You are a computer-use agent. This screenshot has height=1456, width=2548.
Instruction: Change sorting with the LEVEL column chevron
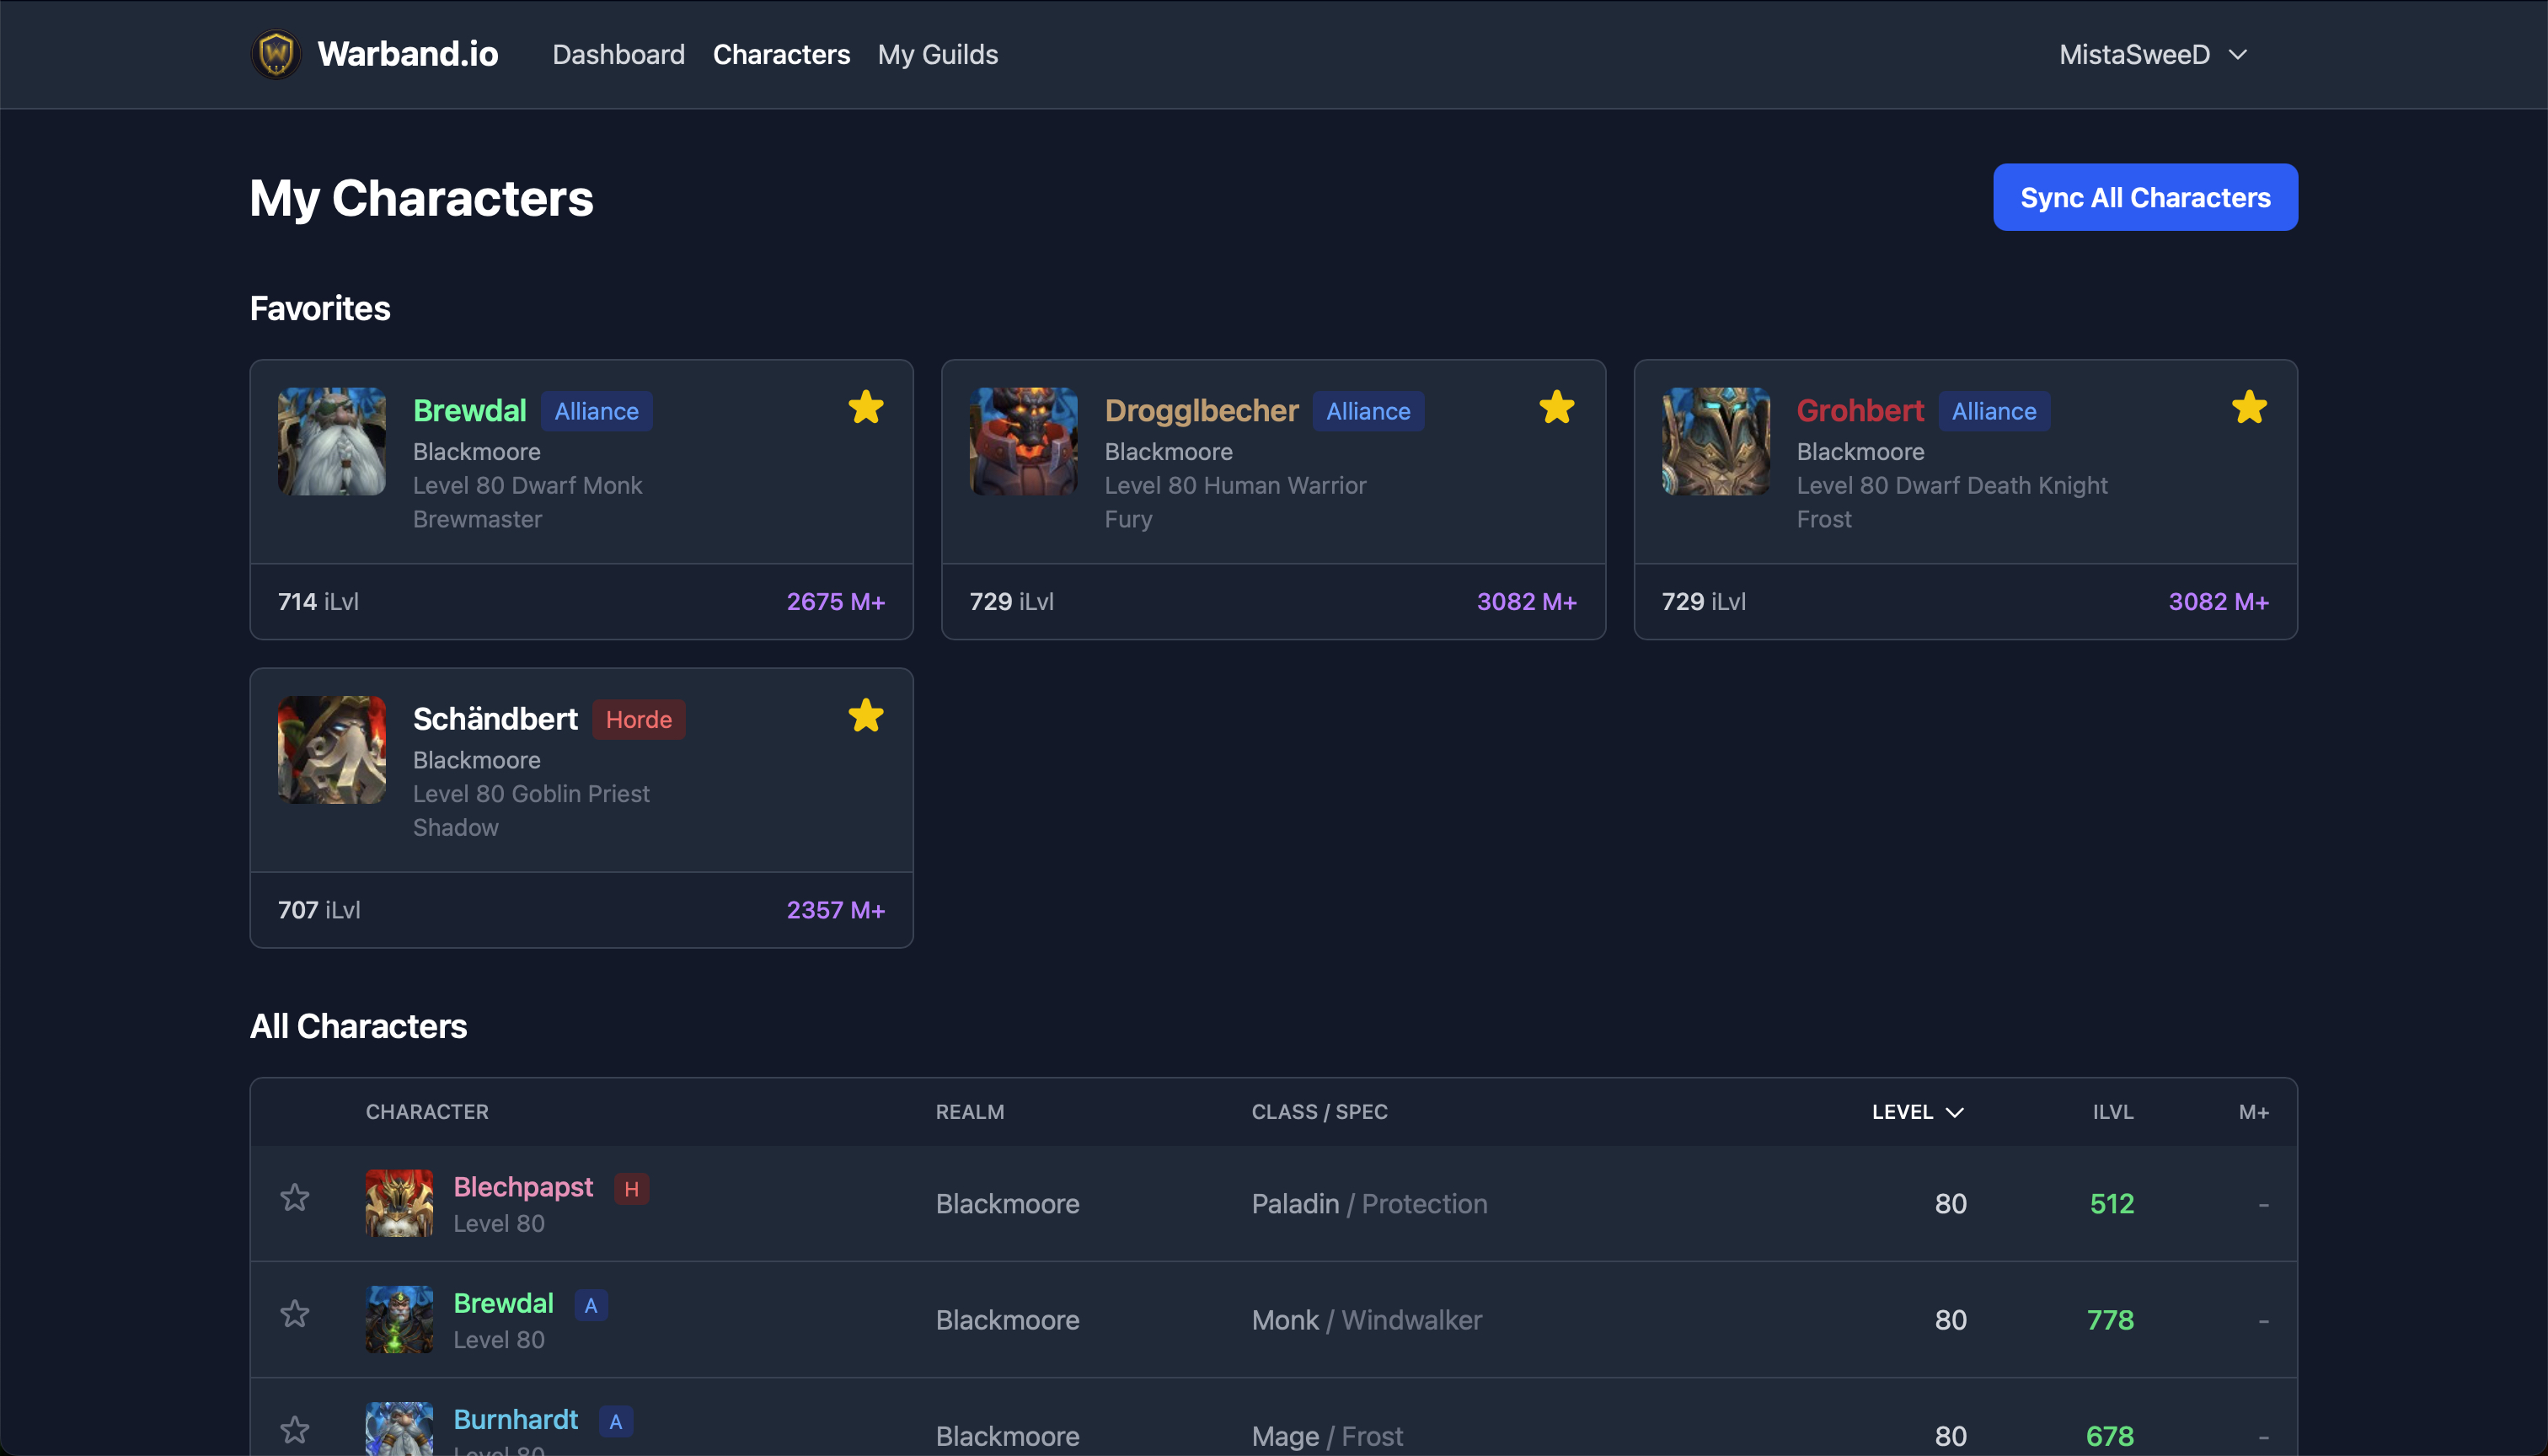point(1956,1111)
